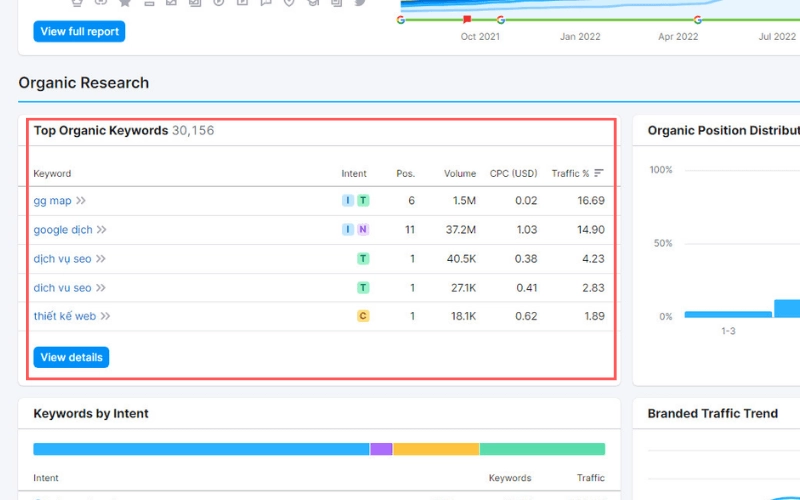Click the T intent badge for dich vu seo
The image size is (800, 500).
[x=363, y=288]
